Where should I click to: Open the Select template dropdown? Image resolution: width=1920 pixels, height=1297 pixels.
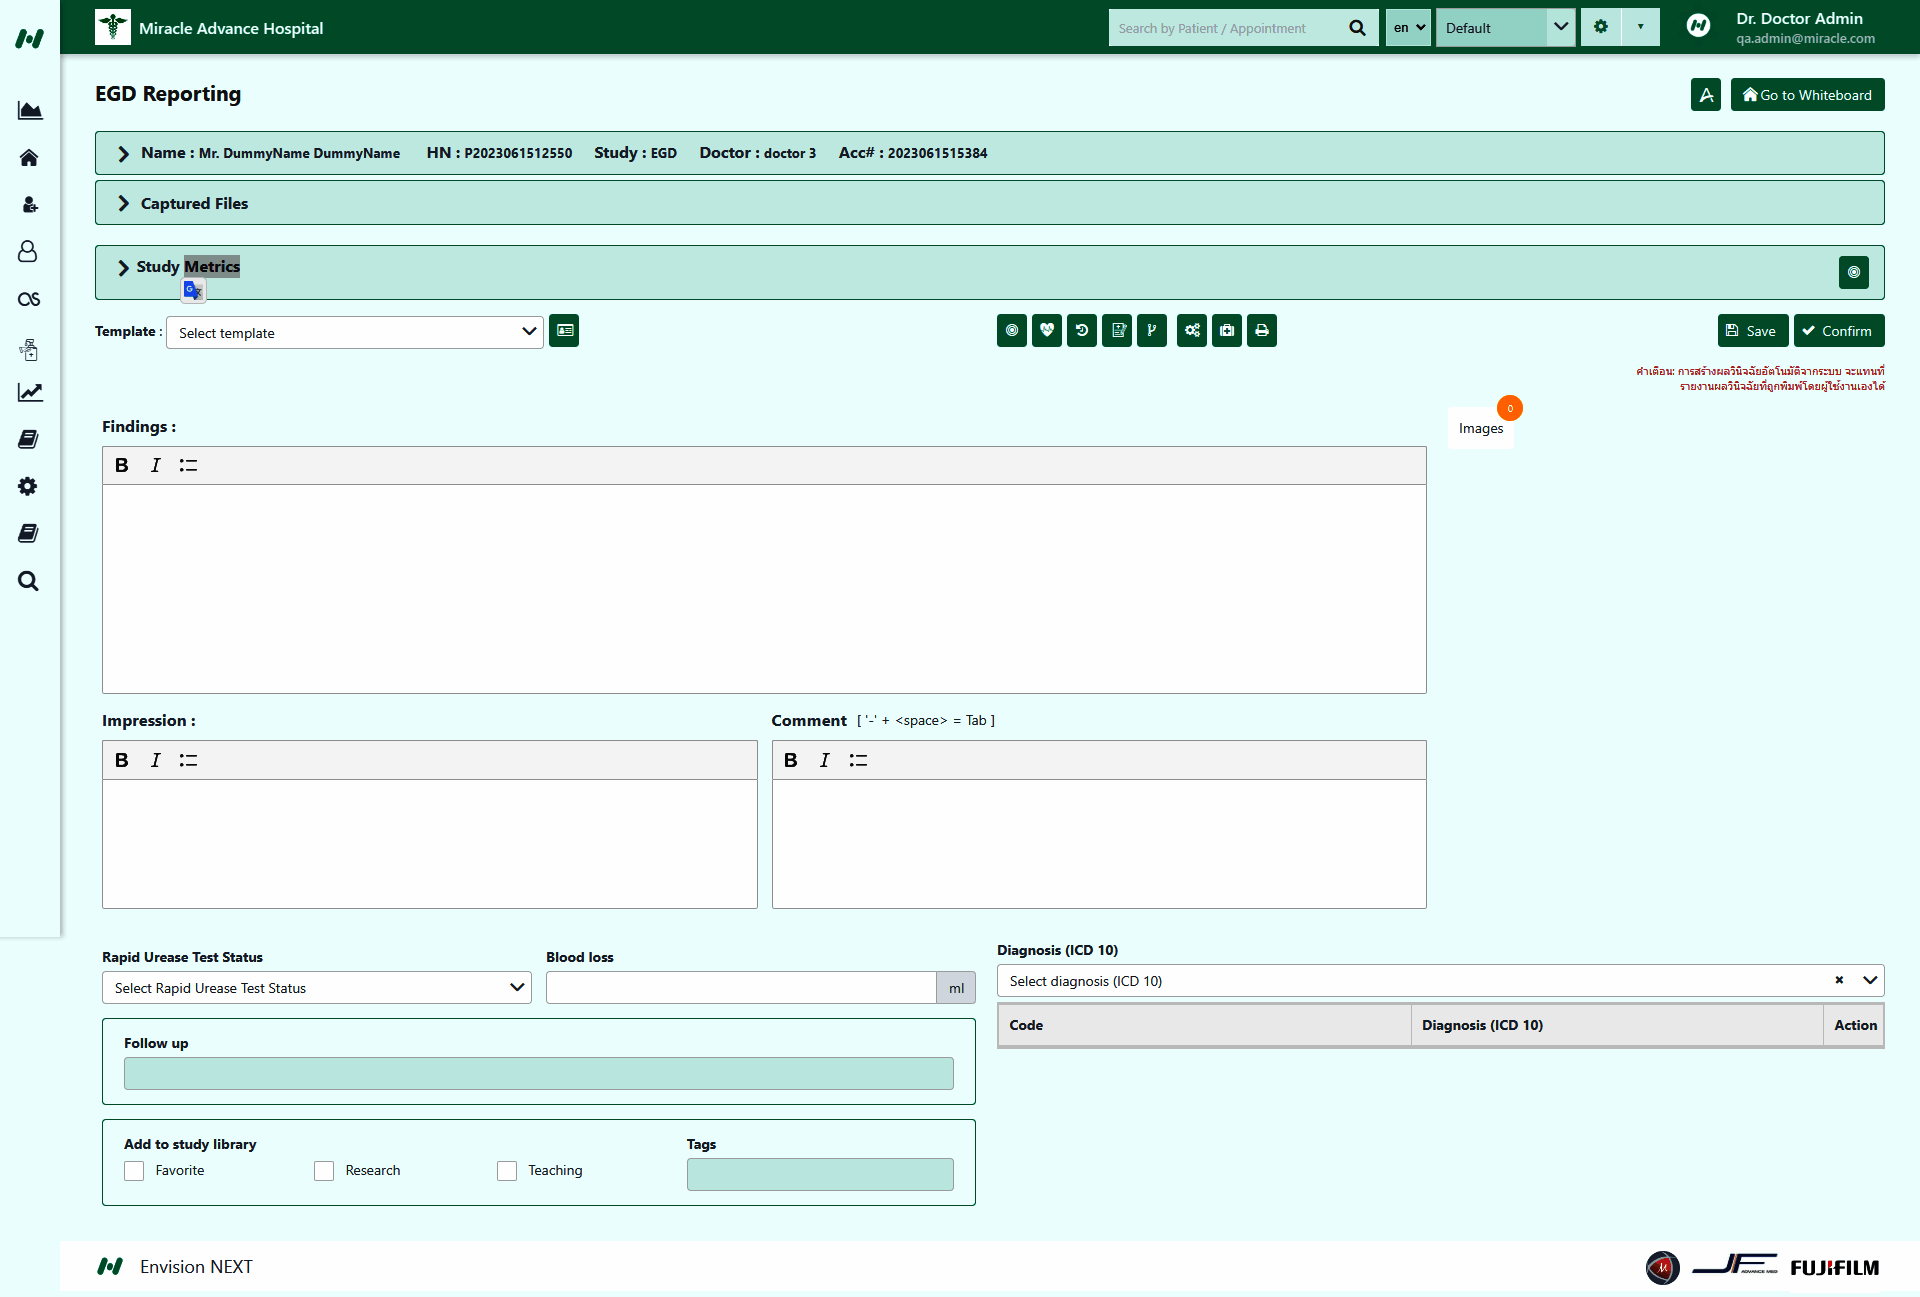click(x=355, y=333)
